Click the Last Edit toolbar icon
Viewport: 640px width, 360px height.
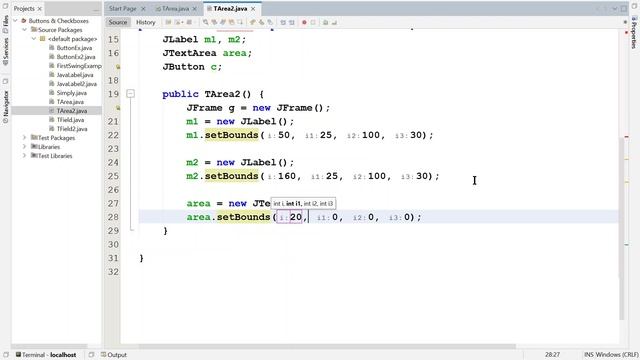(168, 22)
